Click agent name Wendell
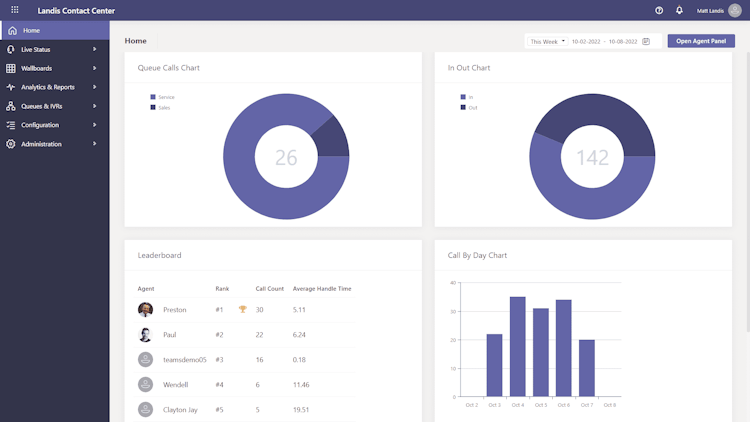750x422 pixels. [176, 384]
